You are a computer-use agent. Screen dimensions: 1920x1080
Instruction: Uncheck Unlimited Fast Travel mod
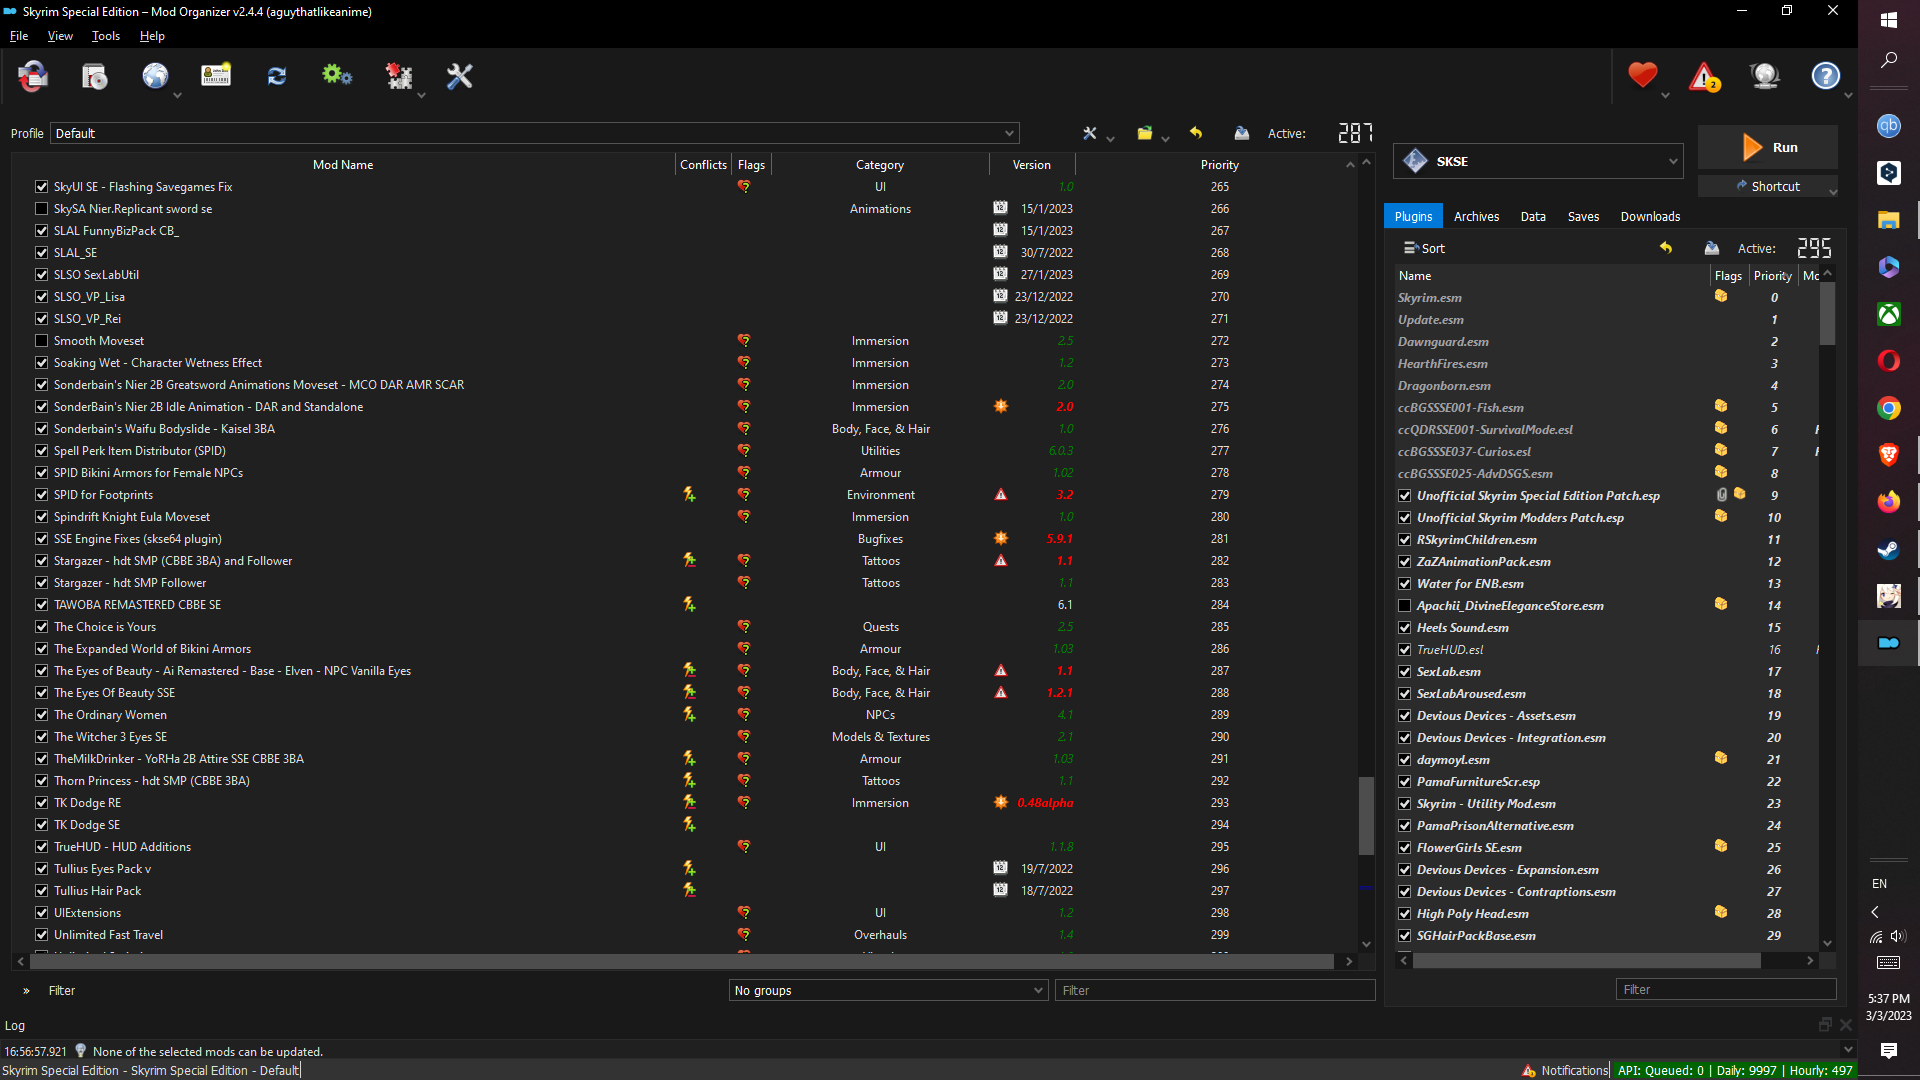pos(41,934)
